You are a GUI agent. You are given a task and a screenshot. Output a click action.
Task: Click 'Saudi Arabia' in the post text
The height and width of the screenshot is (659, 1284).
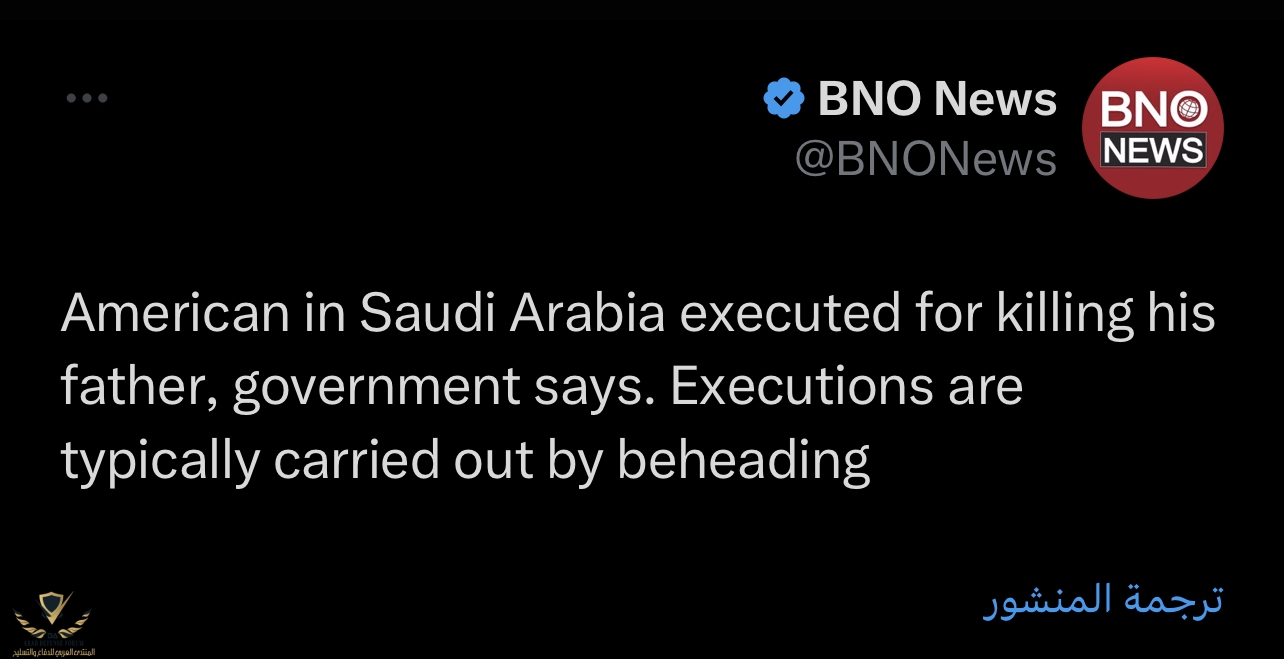click(512, 314)
